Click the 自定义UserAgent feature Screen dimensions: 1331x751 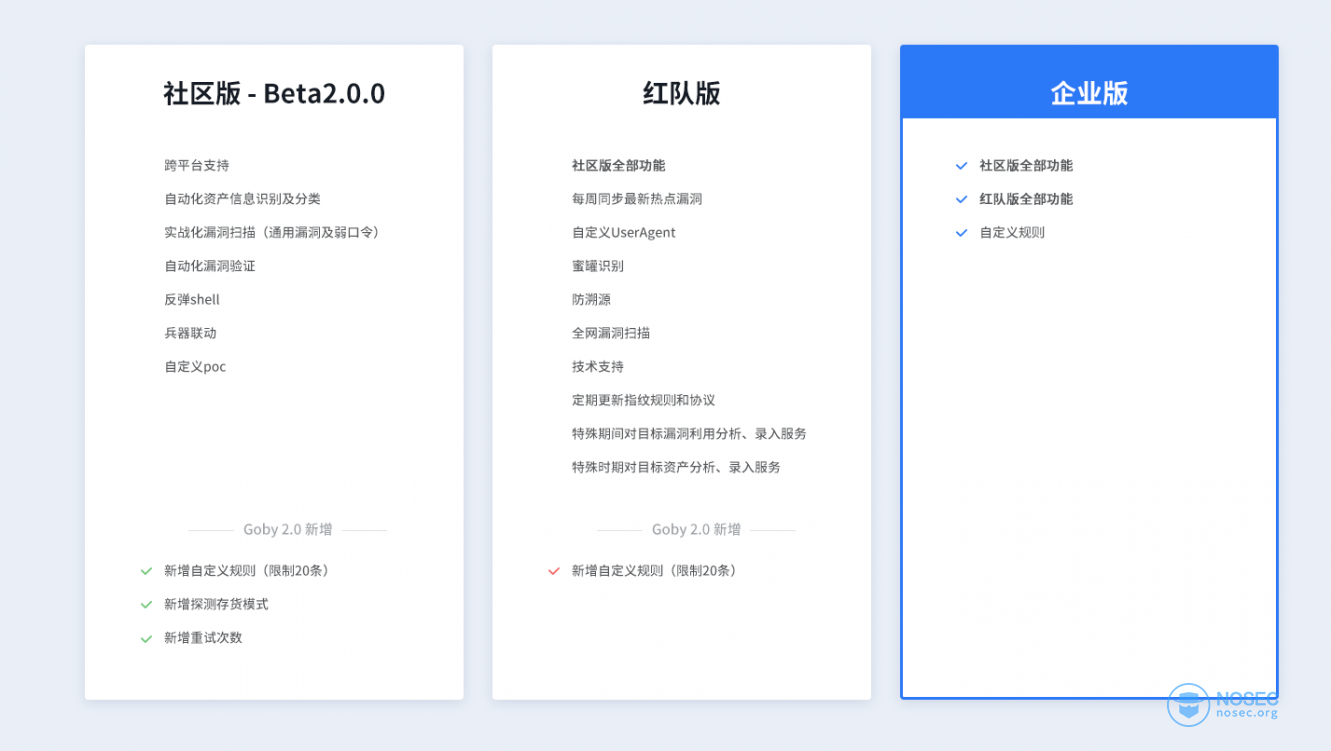[x=623, y=232]
